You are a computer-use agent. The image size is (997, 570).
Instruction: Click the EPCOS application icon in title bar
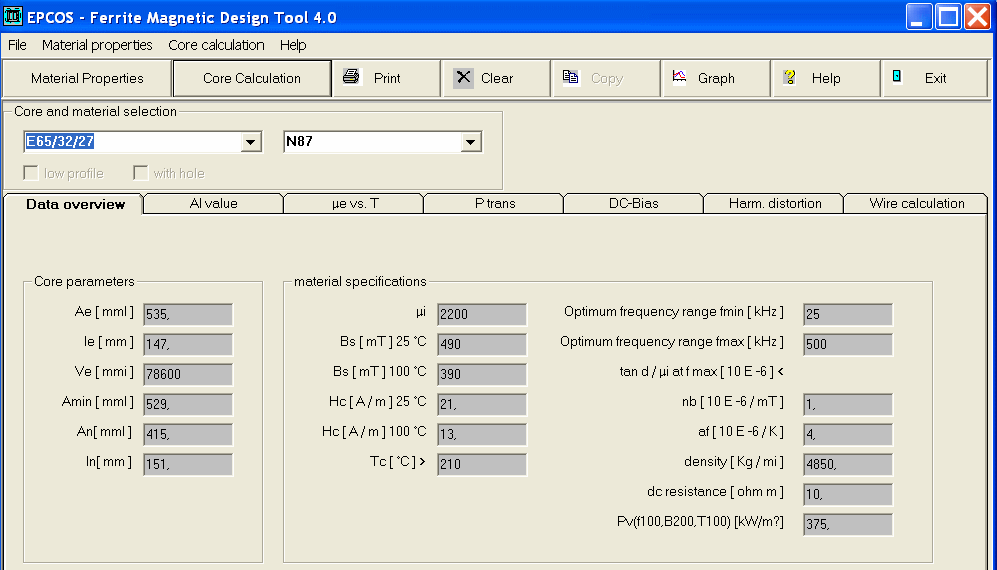[13, 17]
